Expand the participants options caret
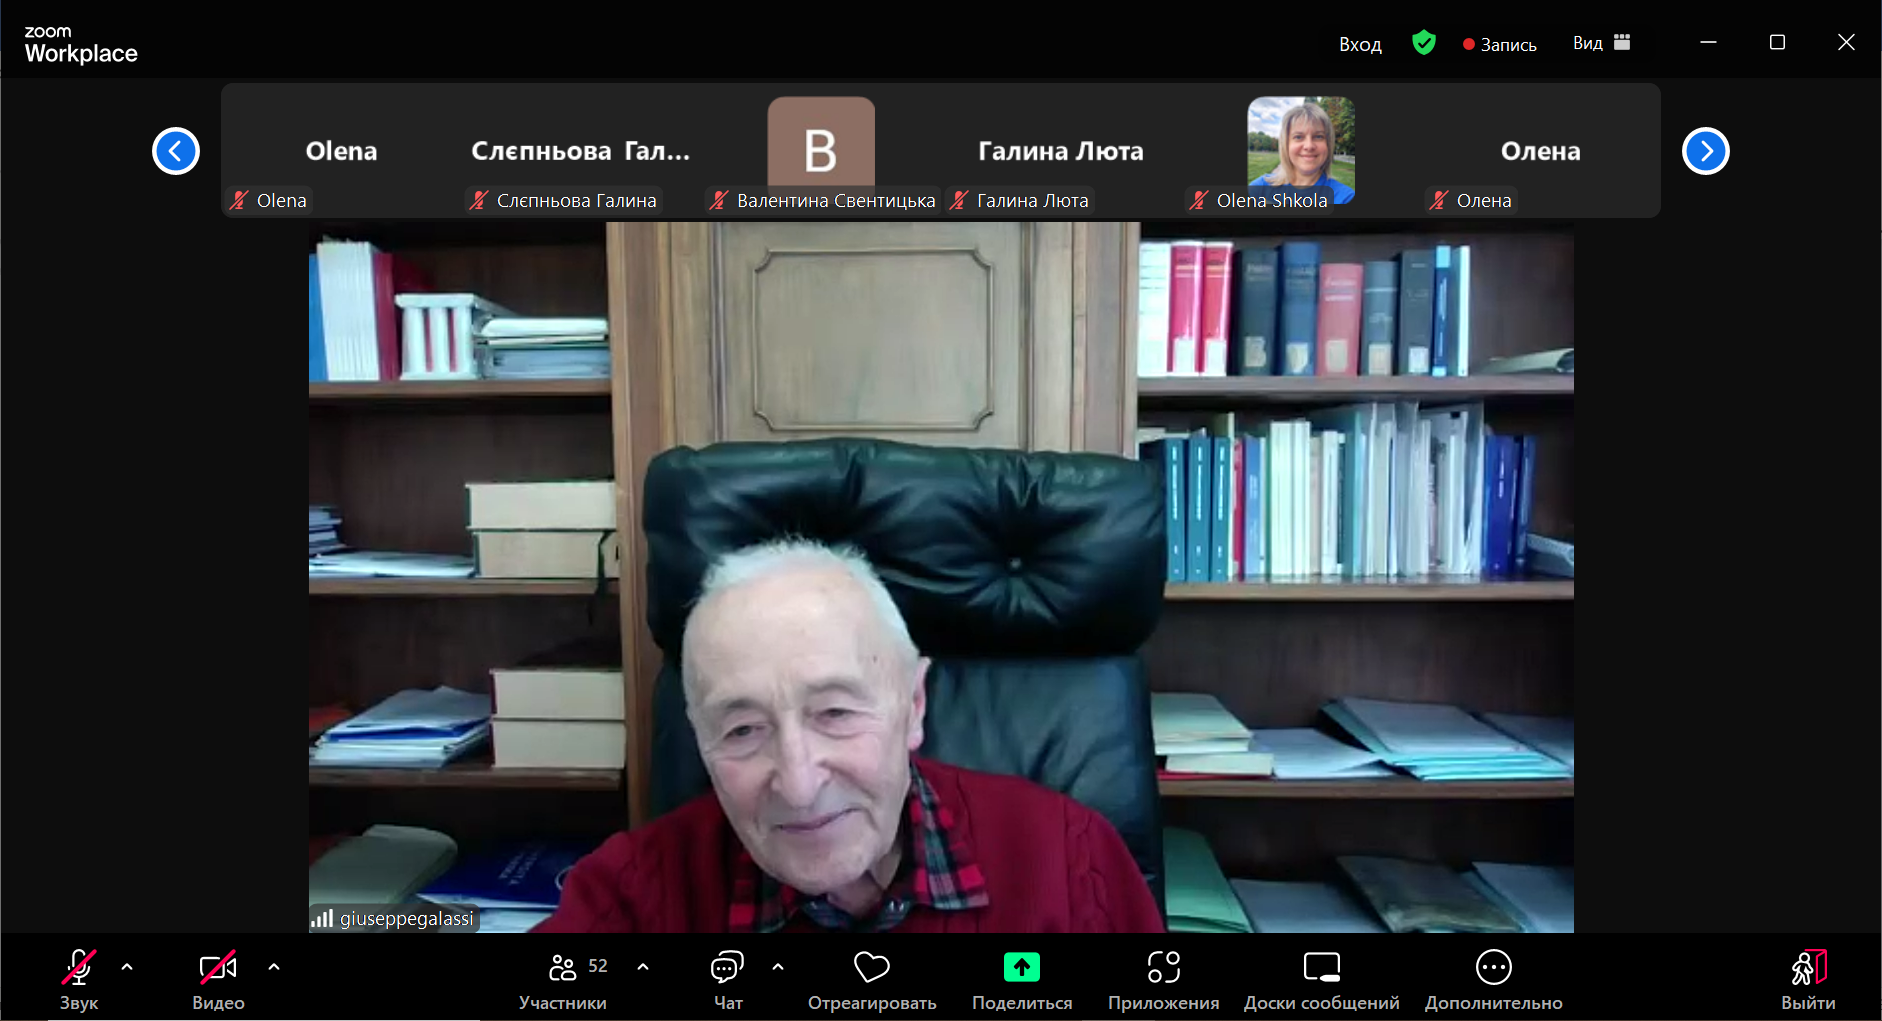Screen dimensions: 1882x1021 (643, 967)
